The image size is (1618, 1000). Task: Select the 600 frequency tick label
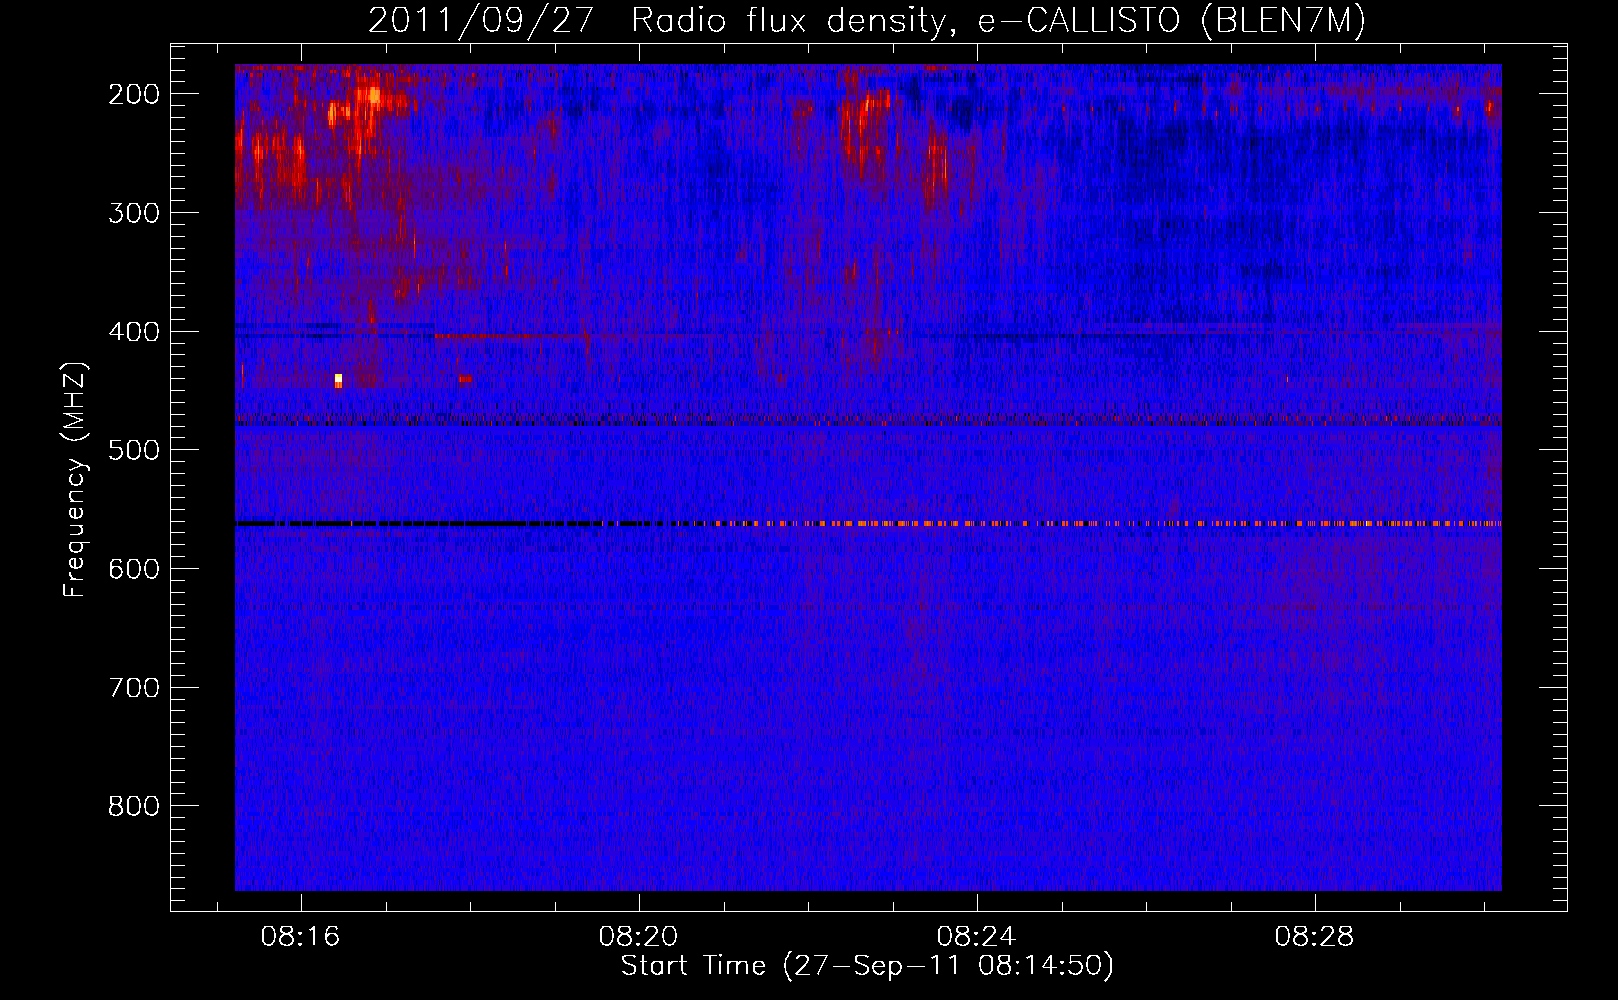tap(134, 569)
